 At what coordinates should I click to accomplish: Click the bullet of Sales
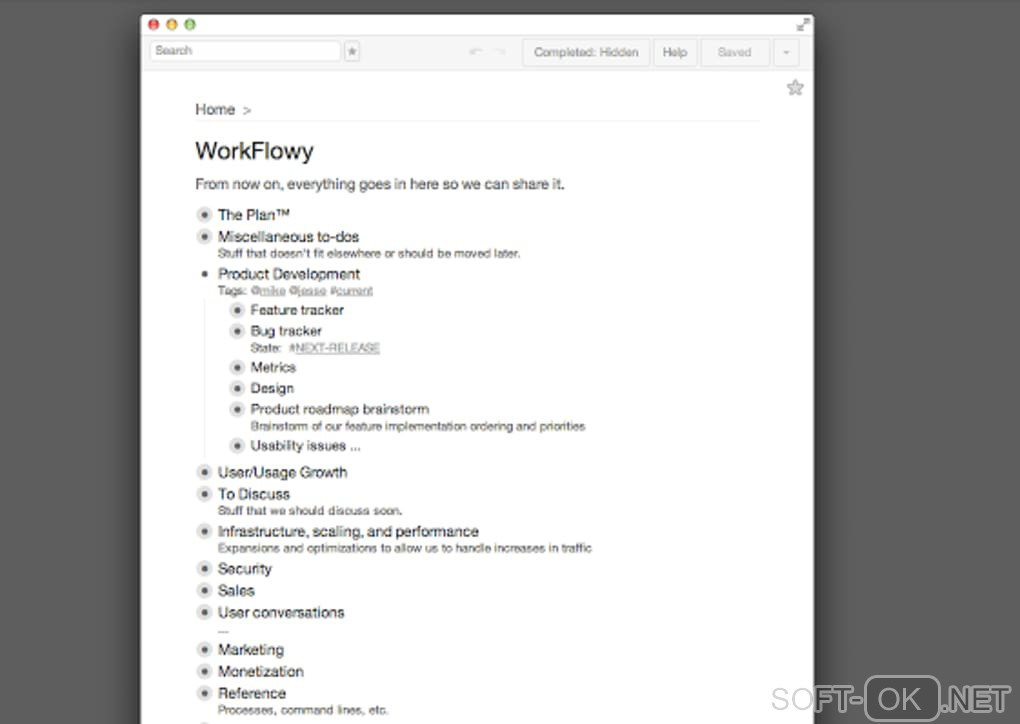204,591
